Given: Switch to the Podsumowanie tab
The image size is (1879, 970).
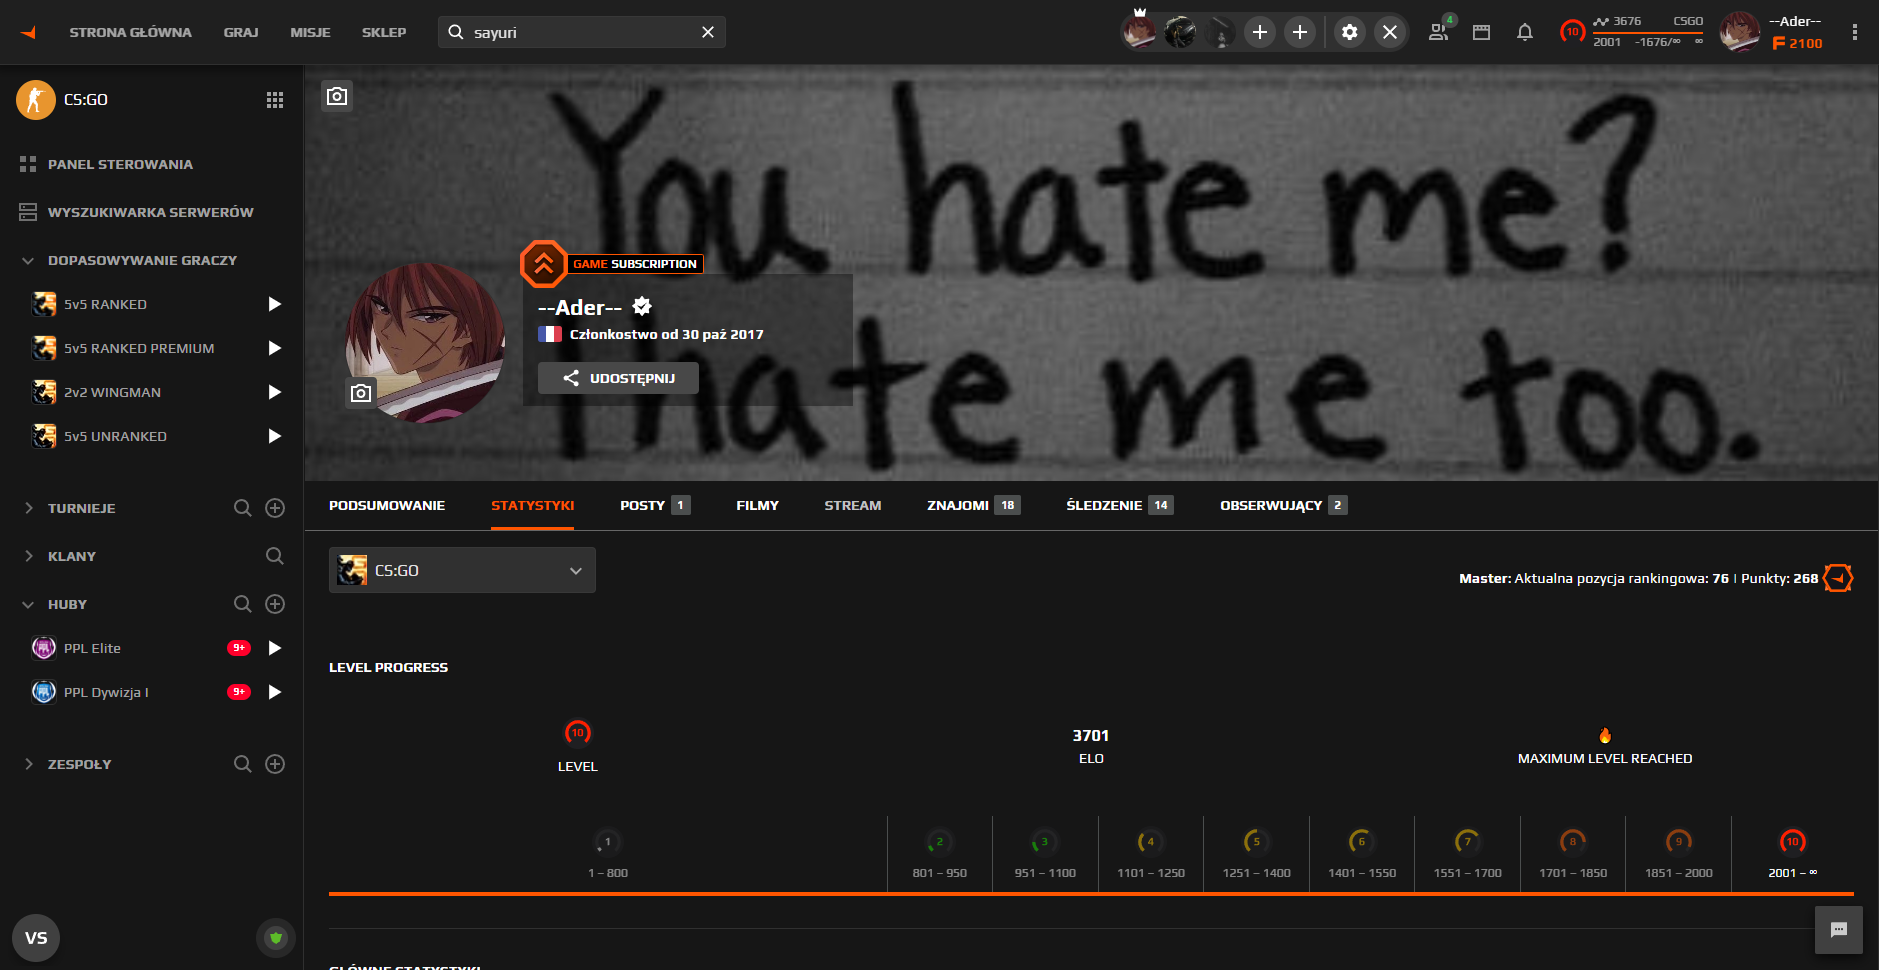Looking at the screenshot, I should 387,505.
